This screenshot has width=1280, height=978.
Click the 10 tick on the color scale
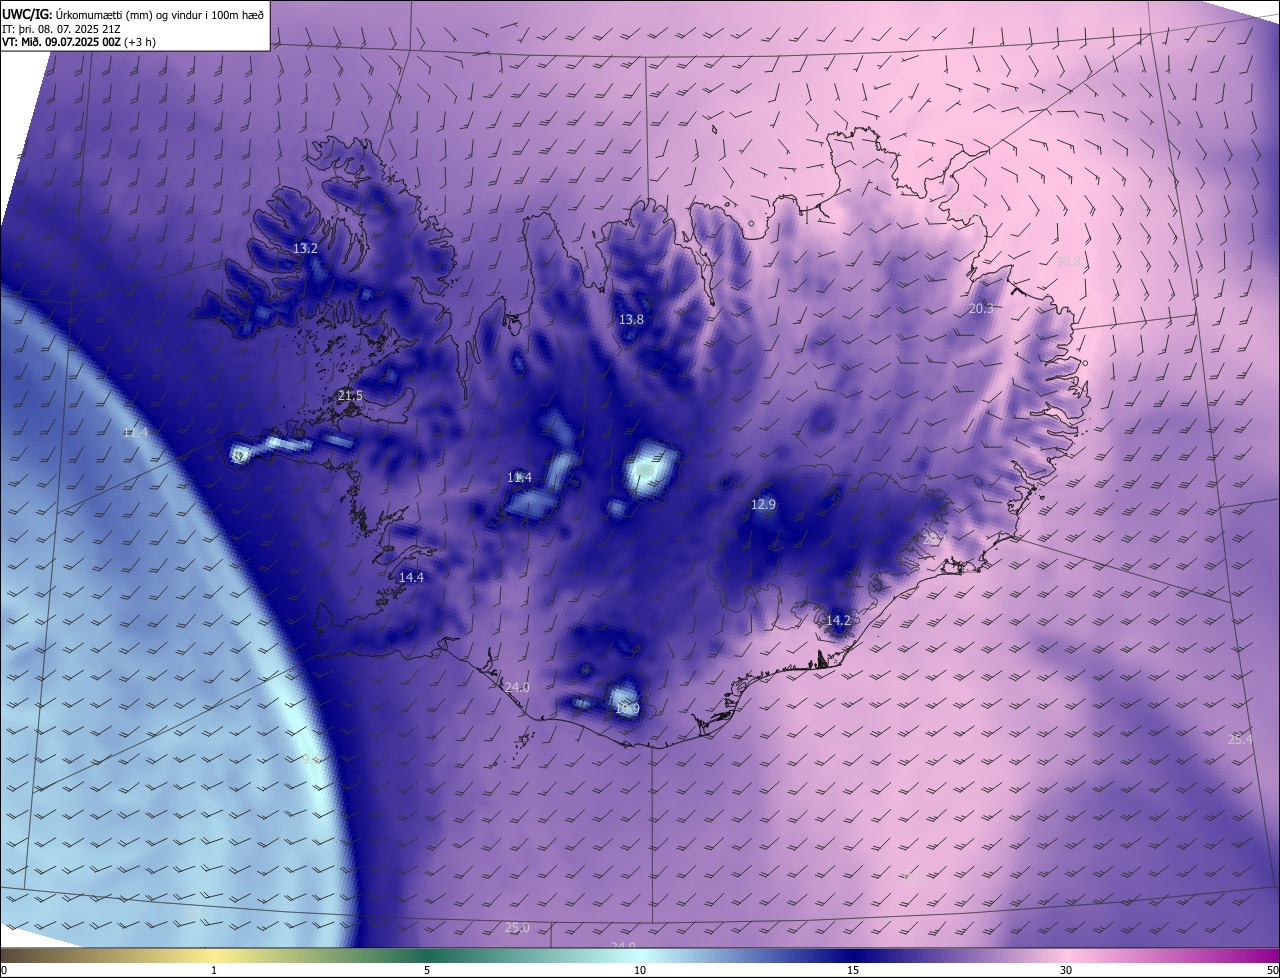tap(640, 970)
